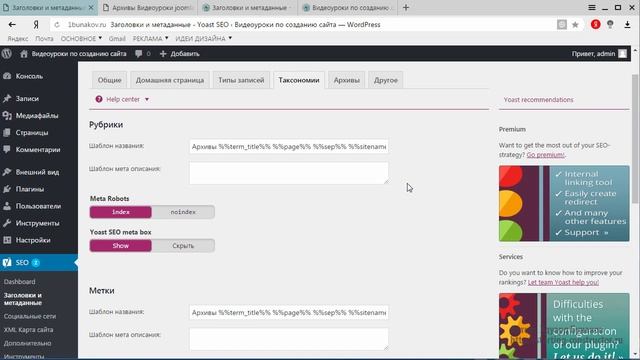Open Yoast recommendations heading link
This screenshot has height=360, width=640.
pos(538,100)
